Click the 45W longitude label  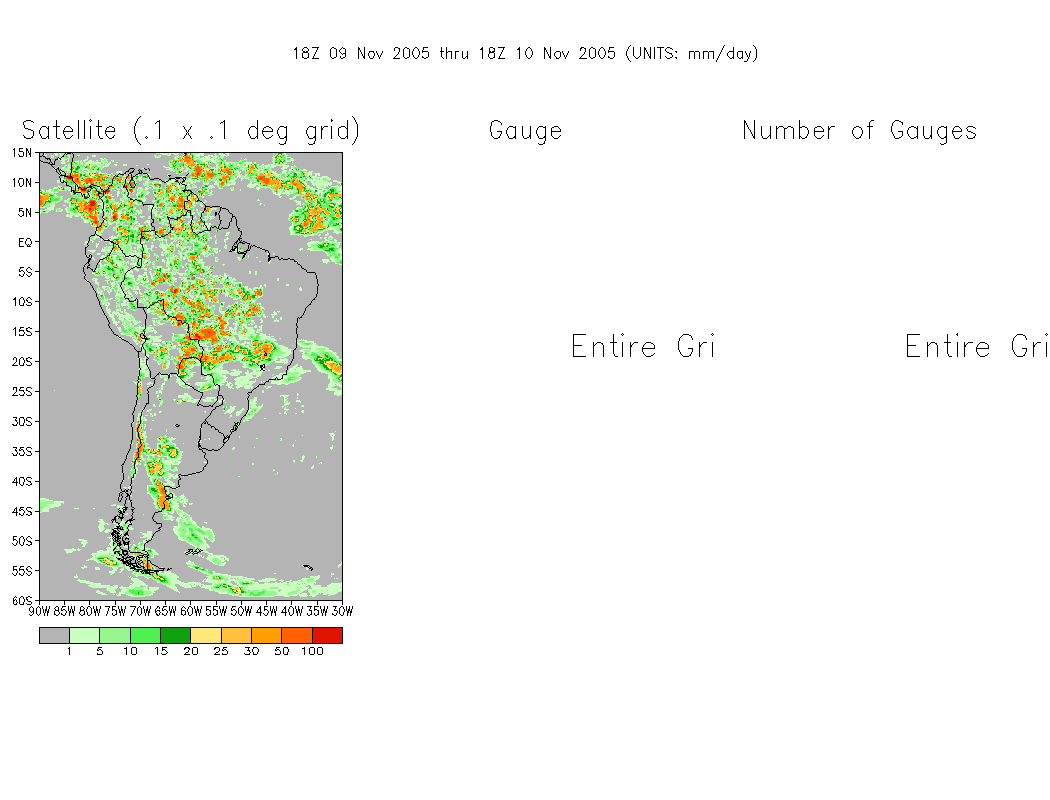tap(267, 611)
